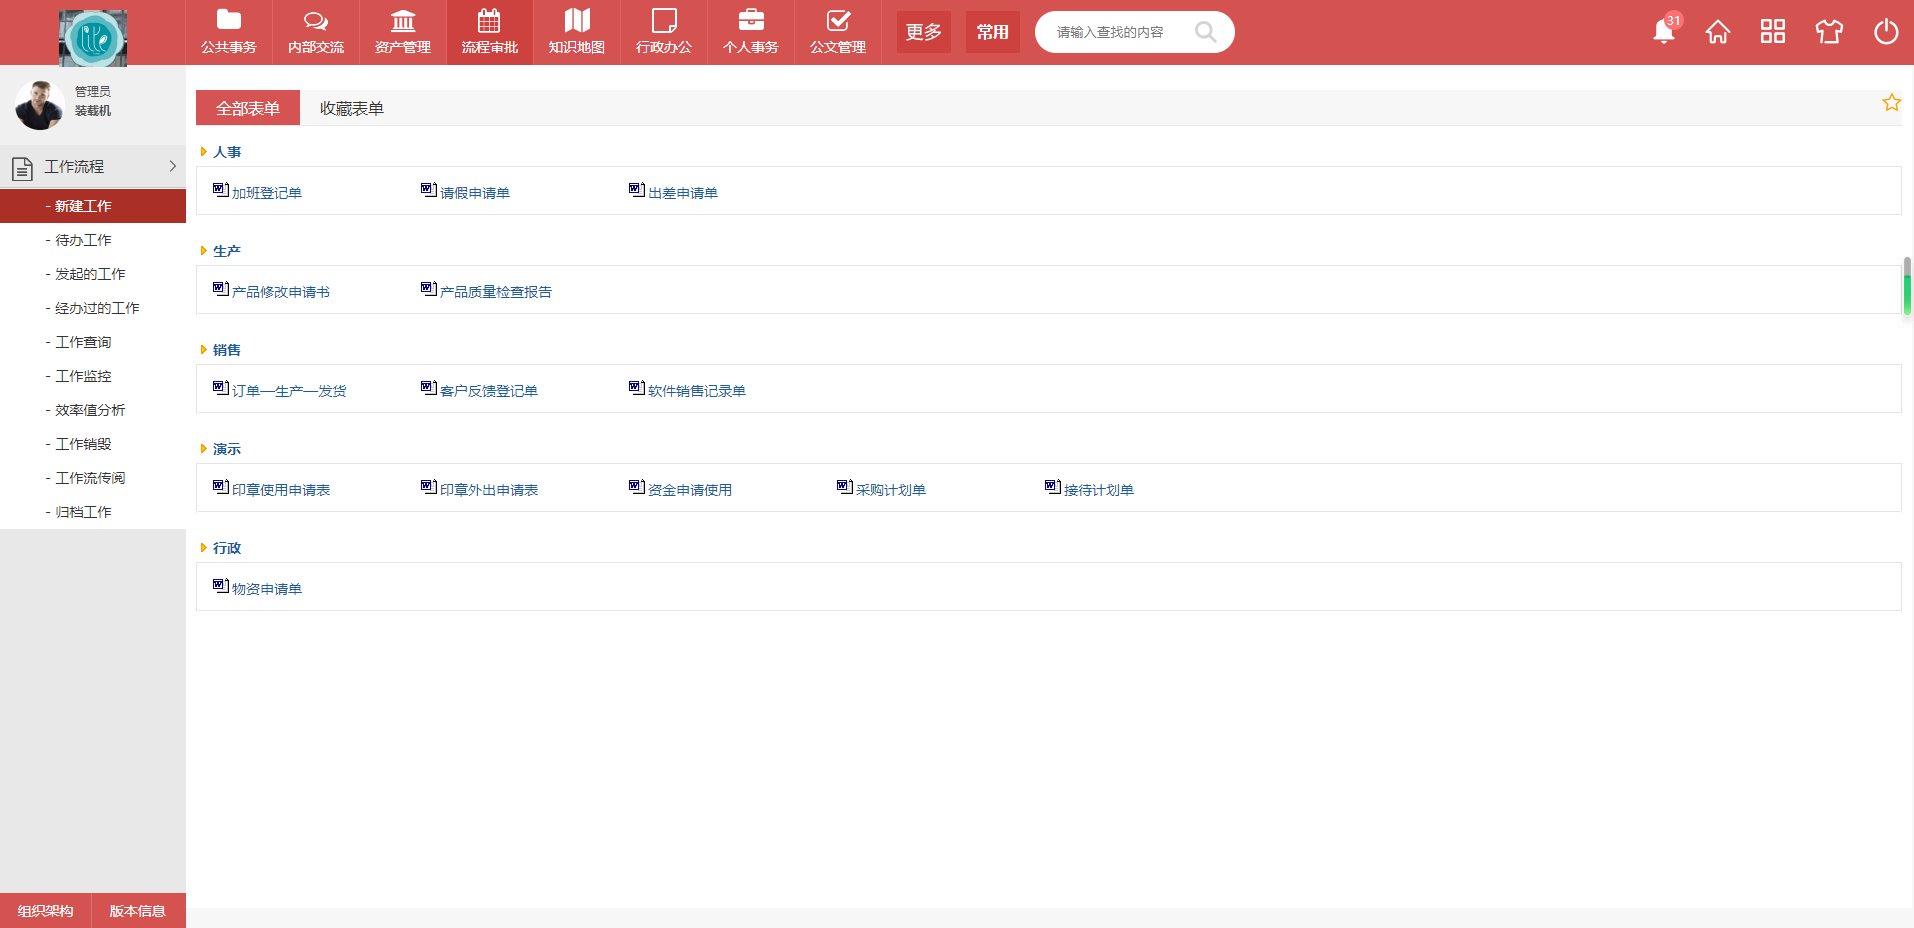Open the 请假申请单 form link
1914x928 pixels.
pyautogui.click(x=474, y=193)
